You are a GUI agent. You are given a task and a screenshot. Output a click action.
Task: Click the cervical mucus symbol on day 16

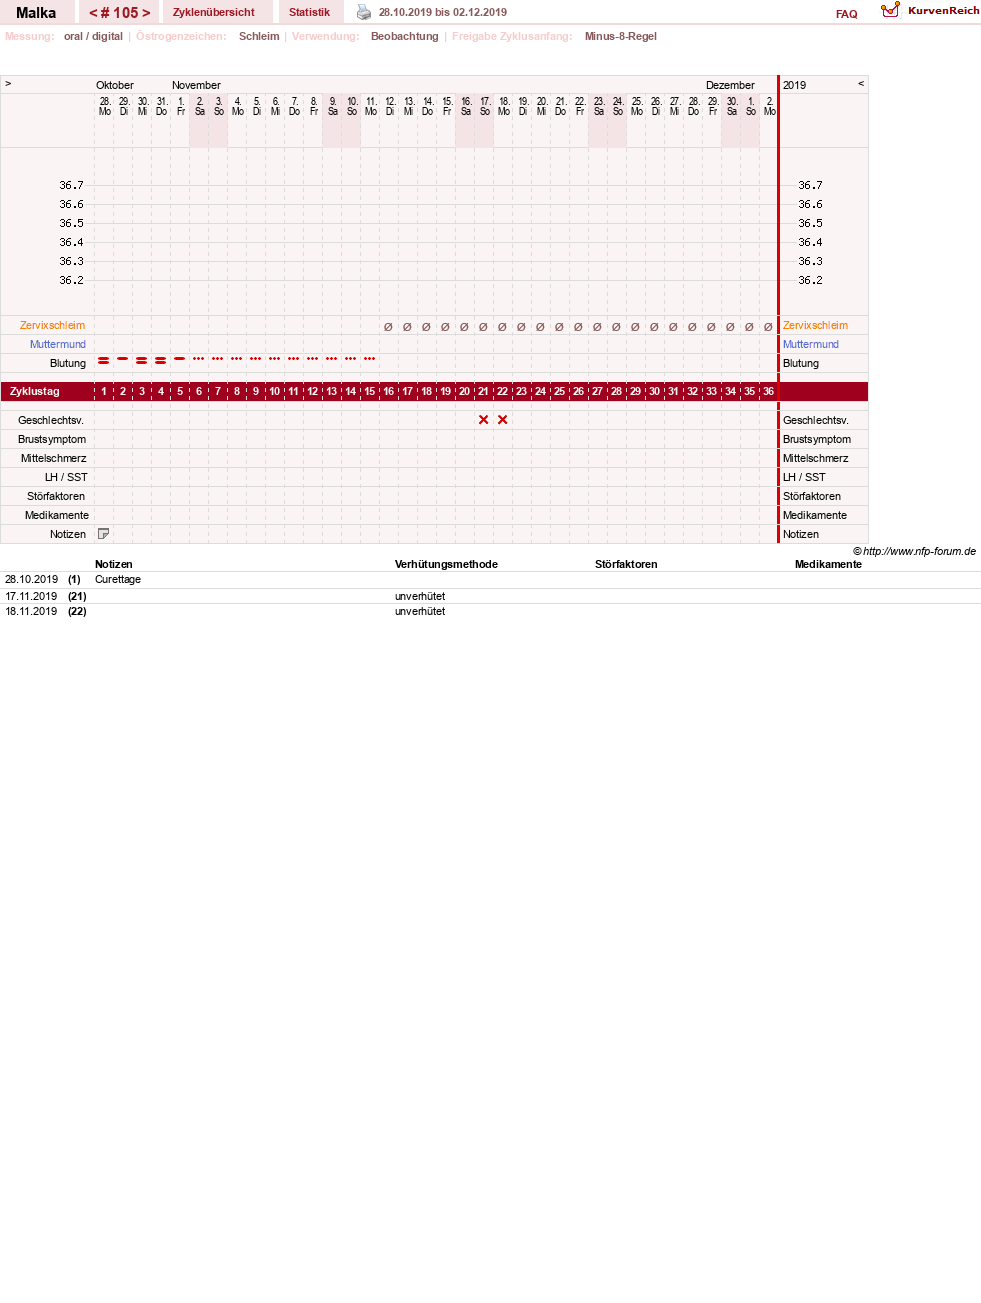[388, 326]
